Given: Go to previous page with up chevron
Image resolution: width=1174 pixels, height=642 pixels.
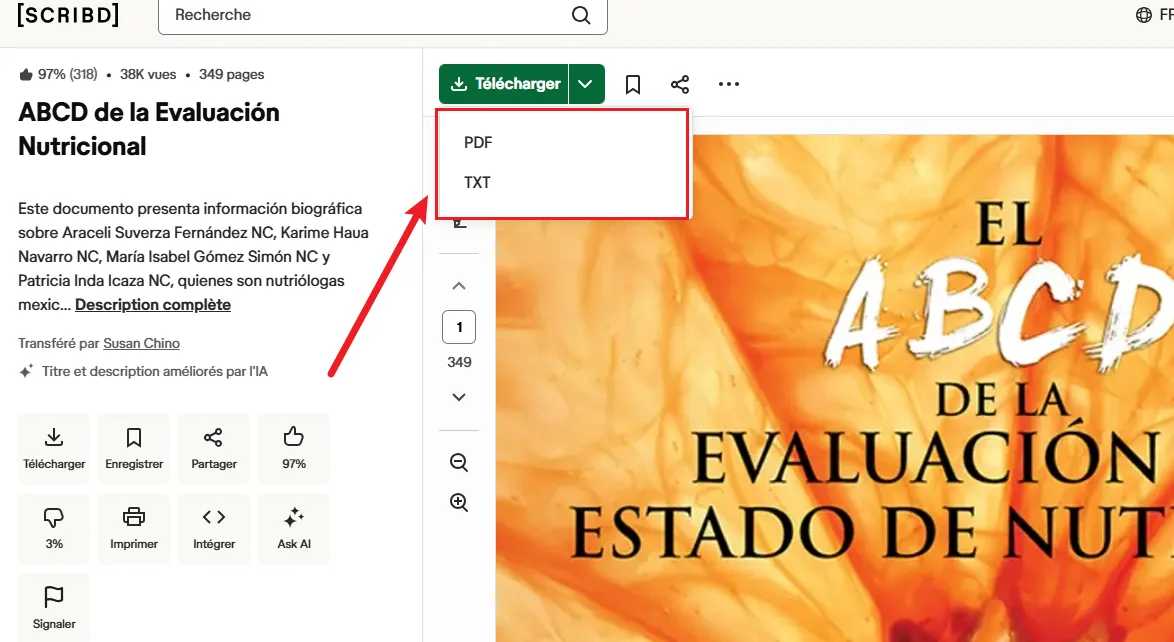Looking at the screenshot, I should point(459,286).
